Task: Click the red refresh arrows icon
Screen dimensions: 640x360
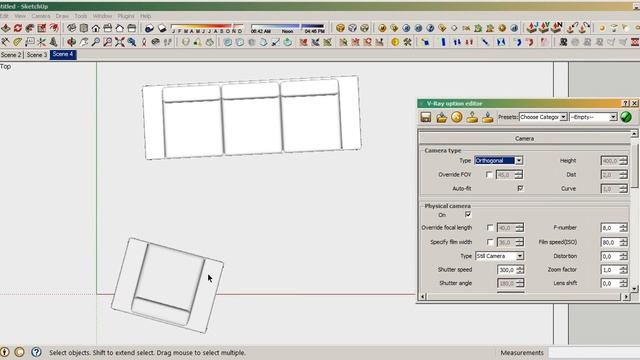Action: pos(18,28)
